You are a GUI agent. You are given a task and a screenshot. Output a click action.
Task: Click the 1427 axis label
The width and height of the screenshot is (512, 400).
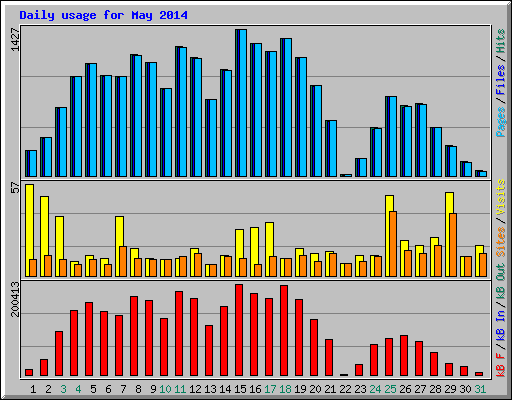click(15, 39)
